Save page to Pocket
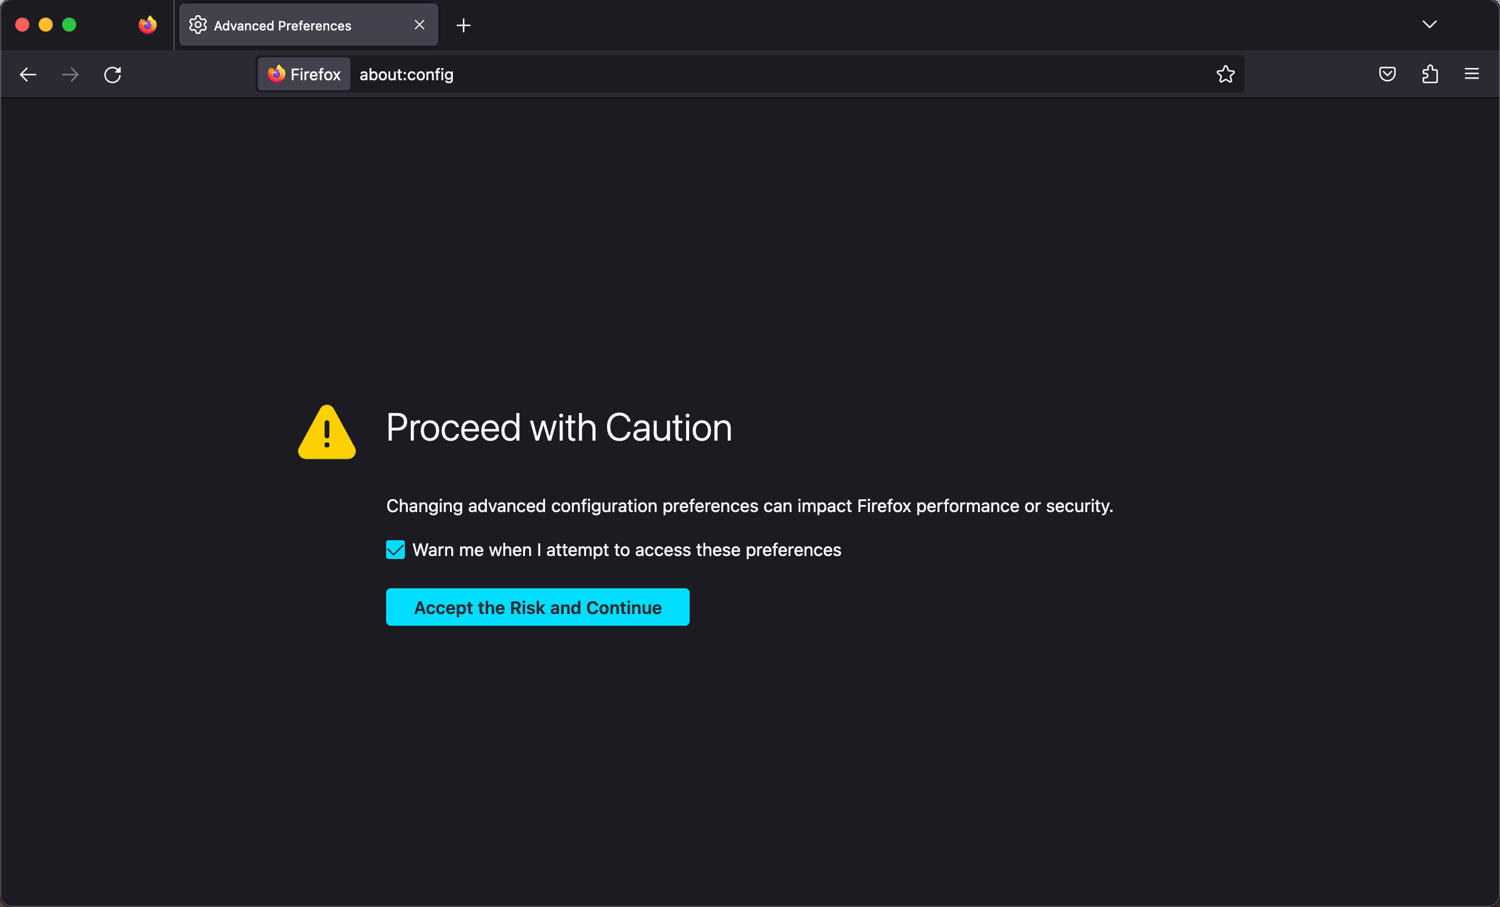 1387,74
